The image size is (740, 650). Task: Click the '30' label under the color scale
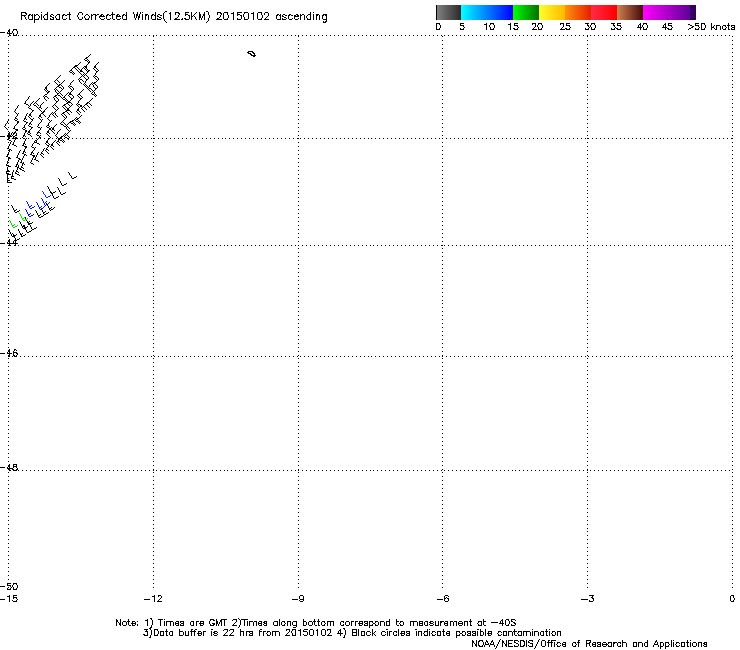[x=590, y=27]
